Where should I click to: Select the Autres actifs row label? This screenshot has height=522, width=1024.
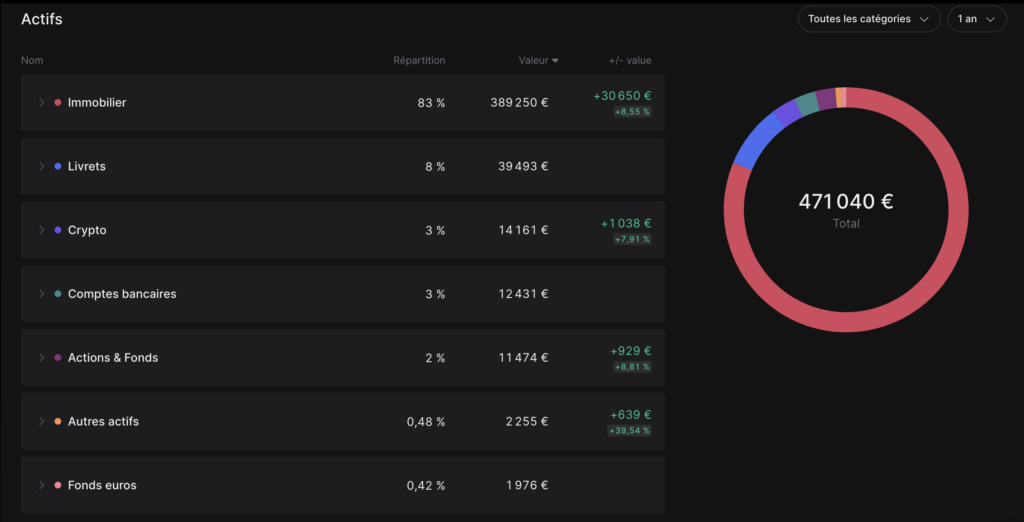103,421
